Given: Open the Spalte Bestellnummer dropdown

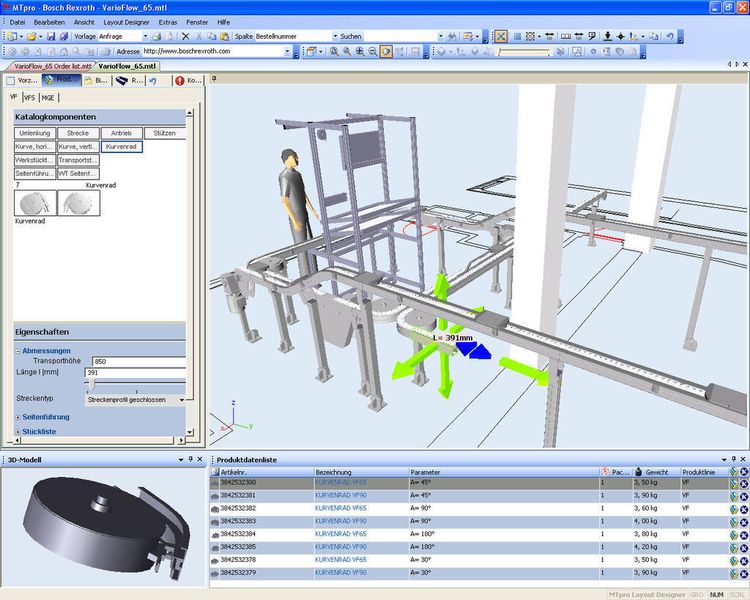Looking at the screenshot, I should click(335, 36).
